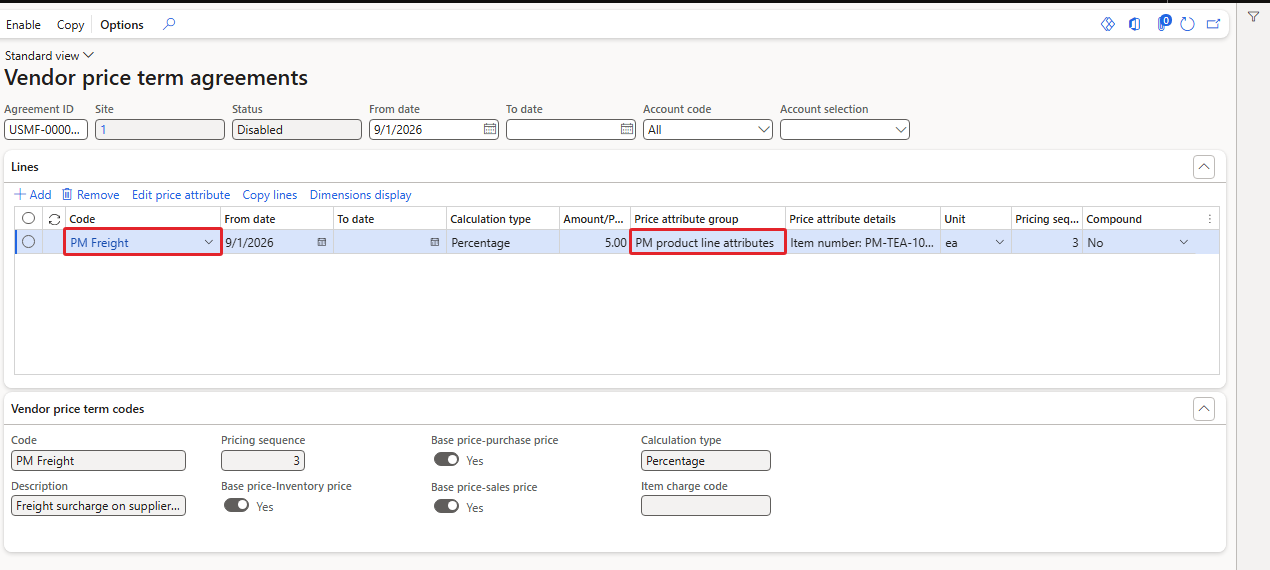The image size is (1270, 570).
Task: Click the Item number: PM-TEA-10 cell
Action: tap(862, 242)
